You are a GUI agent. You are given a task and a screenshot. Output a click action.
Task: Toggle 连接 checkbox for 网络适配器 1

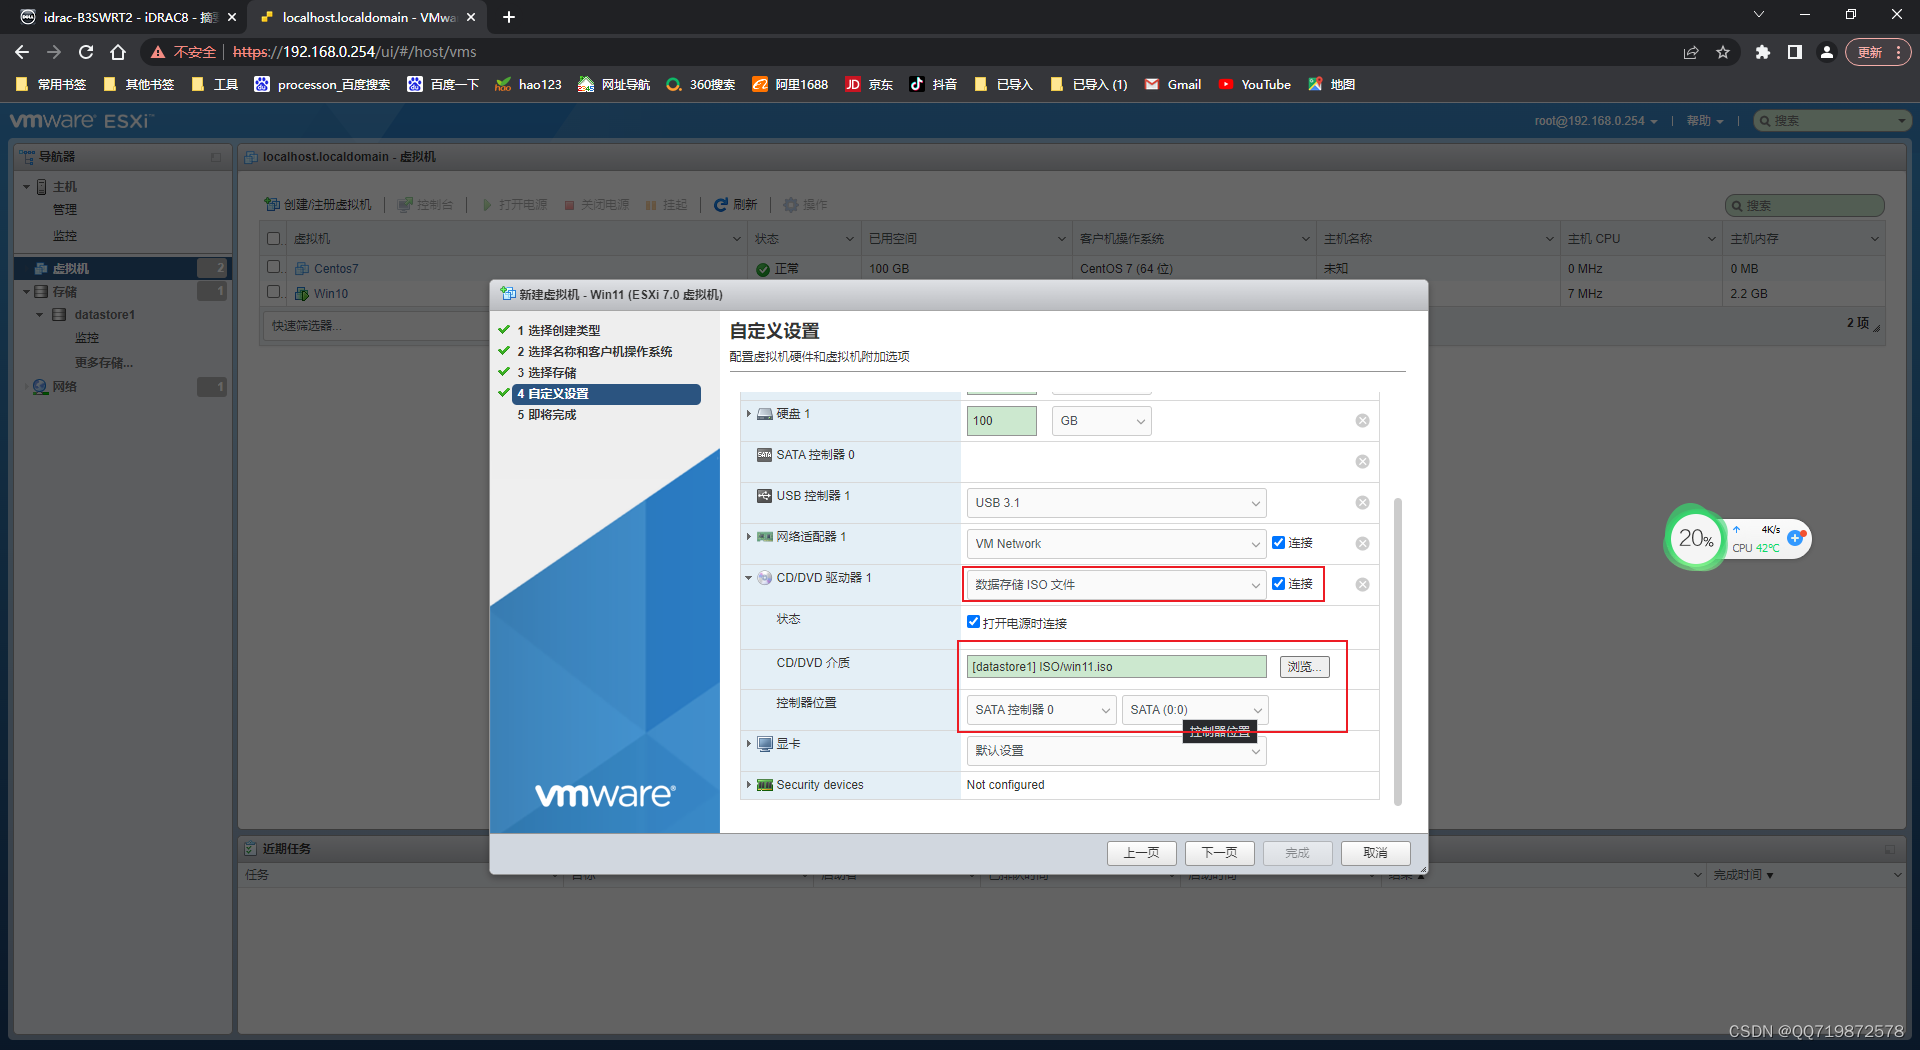(x=1278, y=543)
